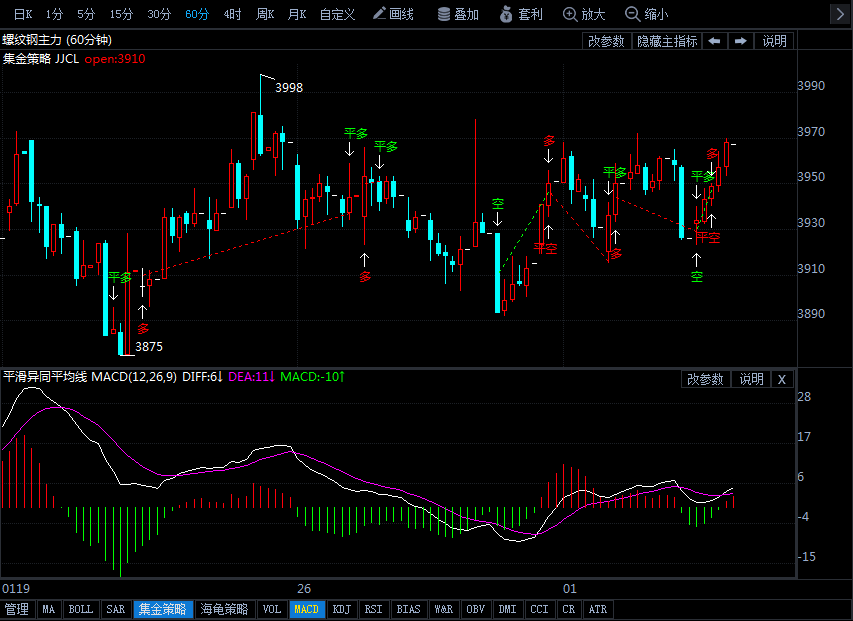
Task: Click the 套利 arbitrage icon
Action: [x=521, y=14]
